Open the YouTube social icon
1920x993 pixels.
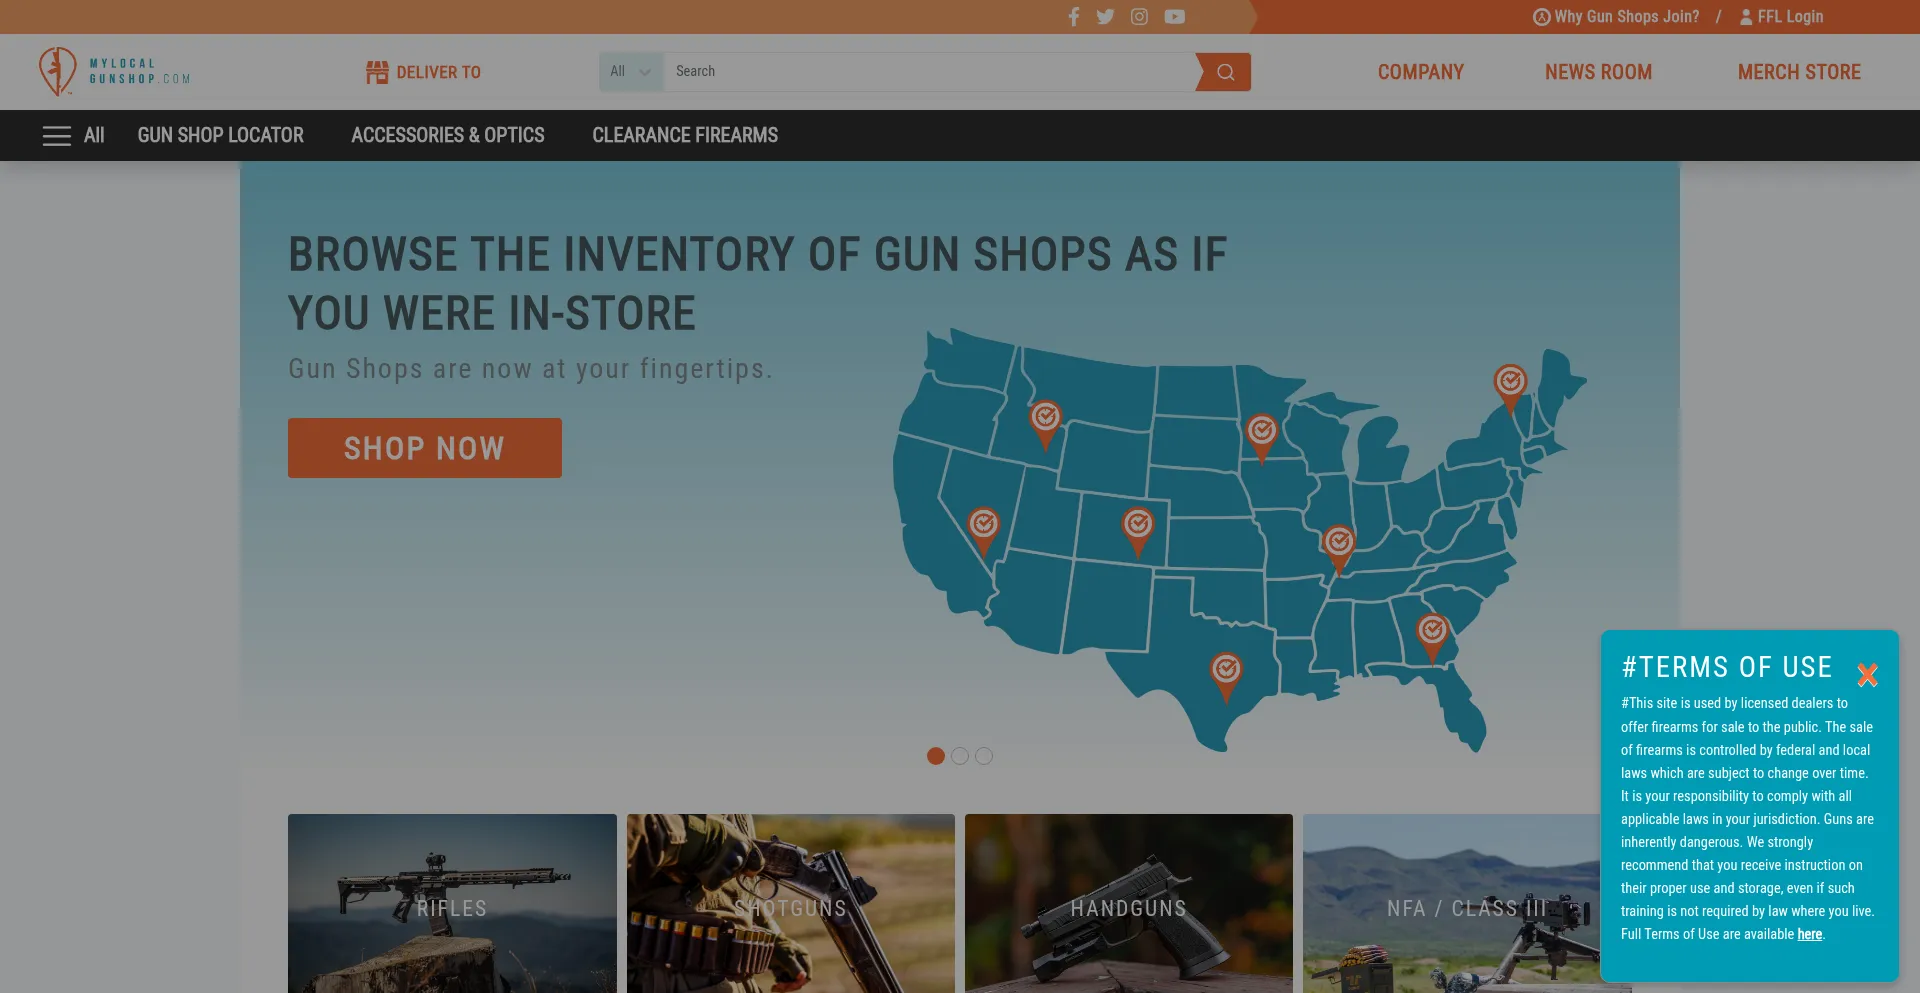point(1175,17)
